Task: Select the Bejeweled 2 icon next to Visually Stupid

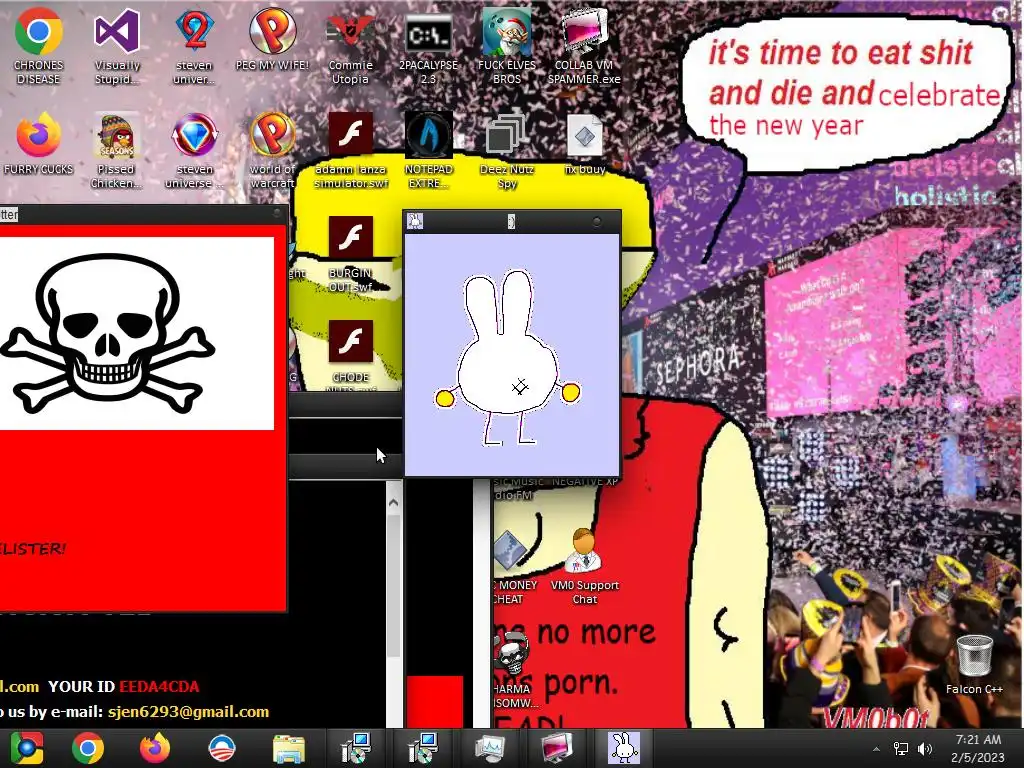Action: tap(195, 46)
